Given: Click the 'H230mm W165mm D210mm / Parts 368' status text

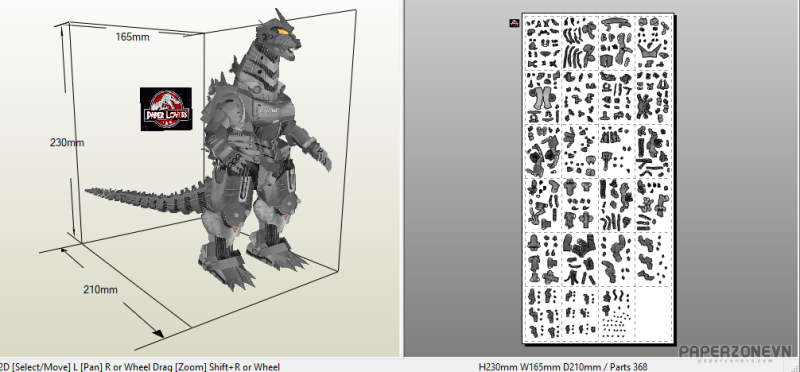Looking at the screenshot, I should (563, 366).
